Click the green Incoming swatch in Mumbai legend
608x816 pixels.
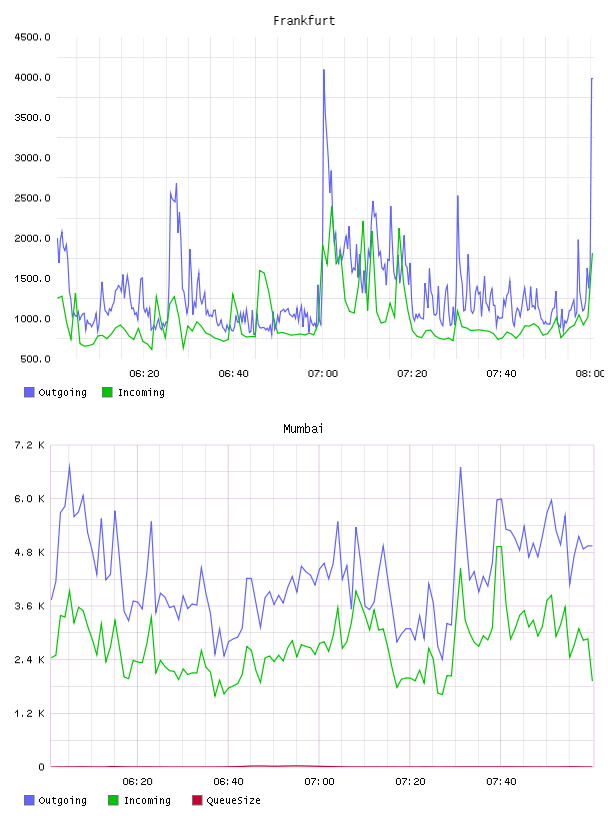(x=113, y=800)
